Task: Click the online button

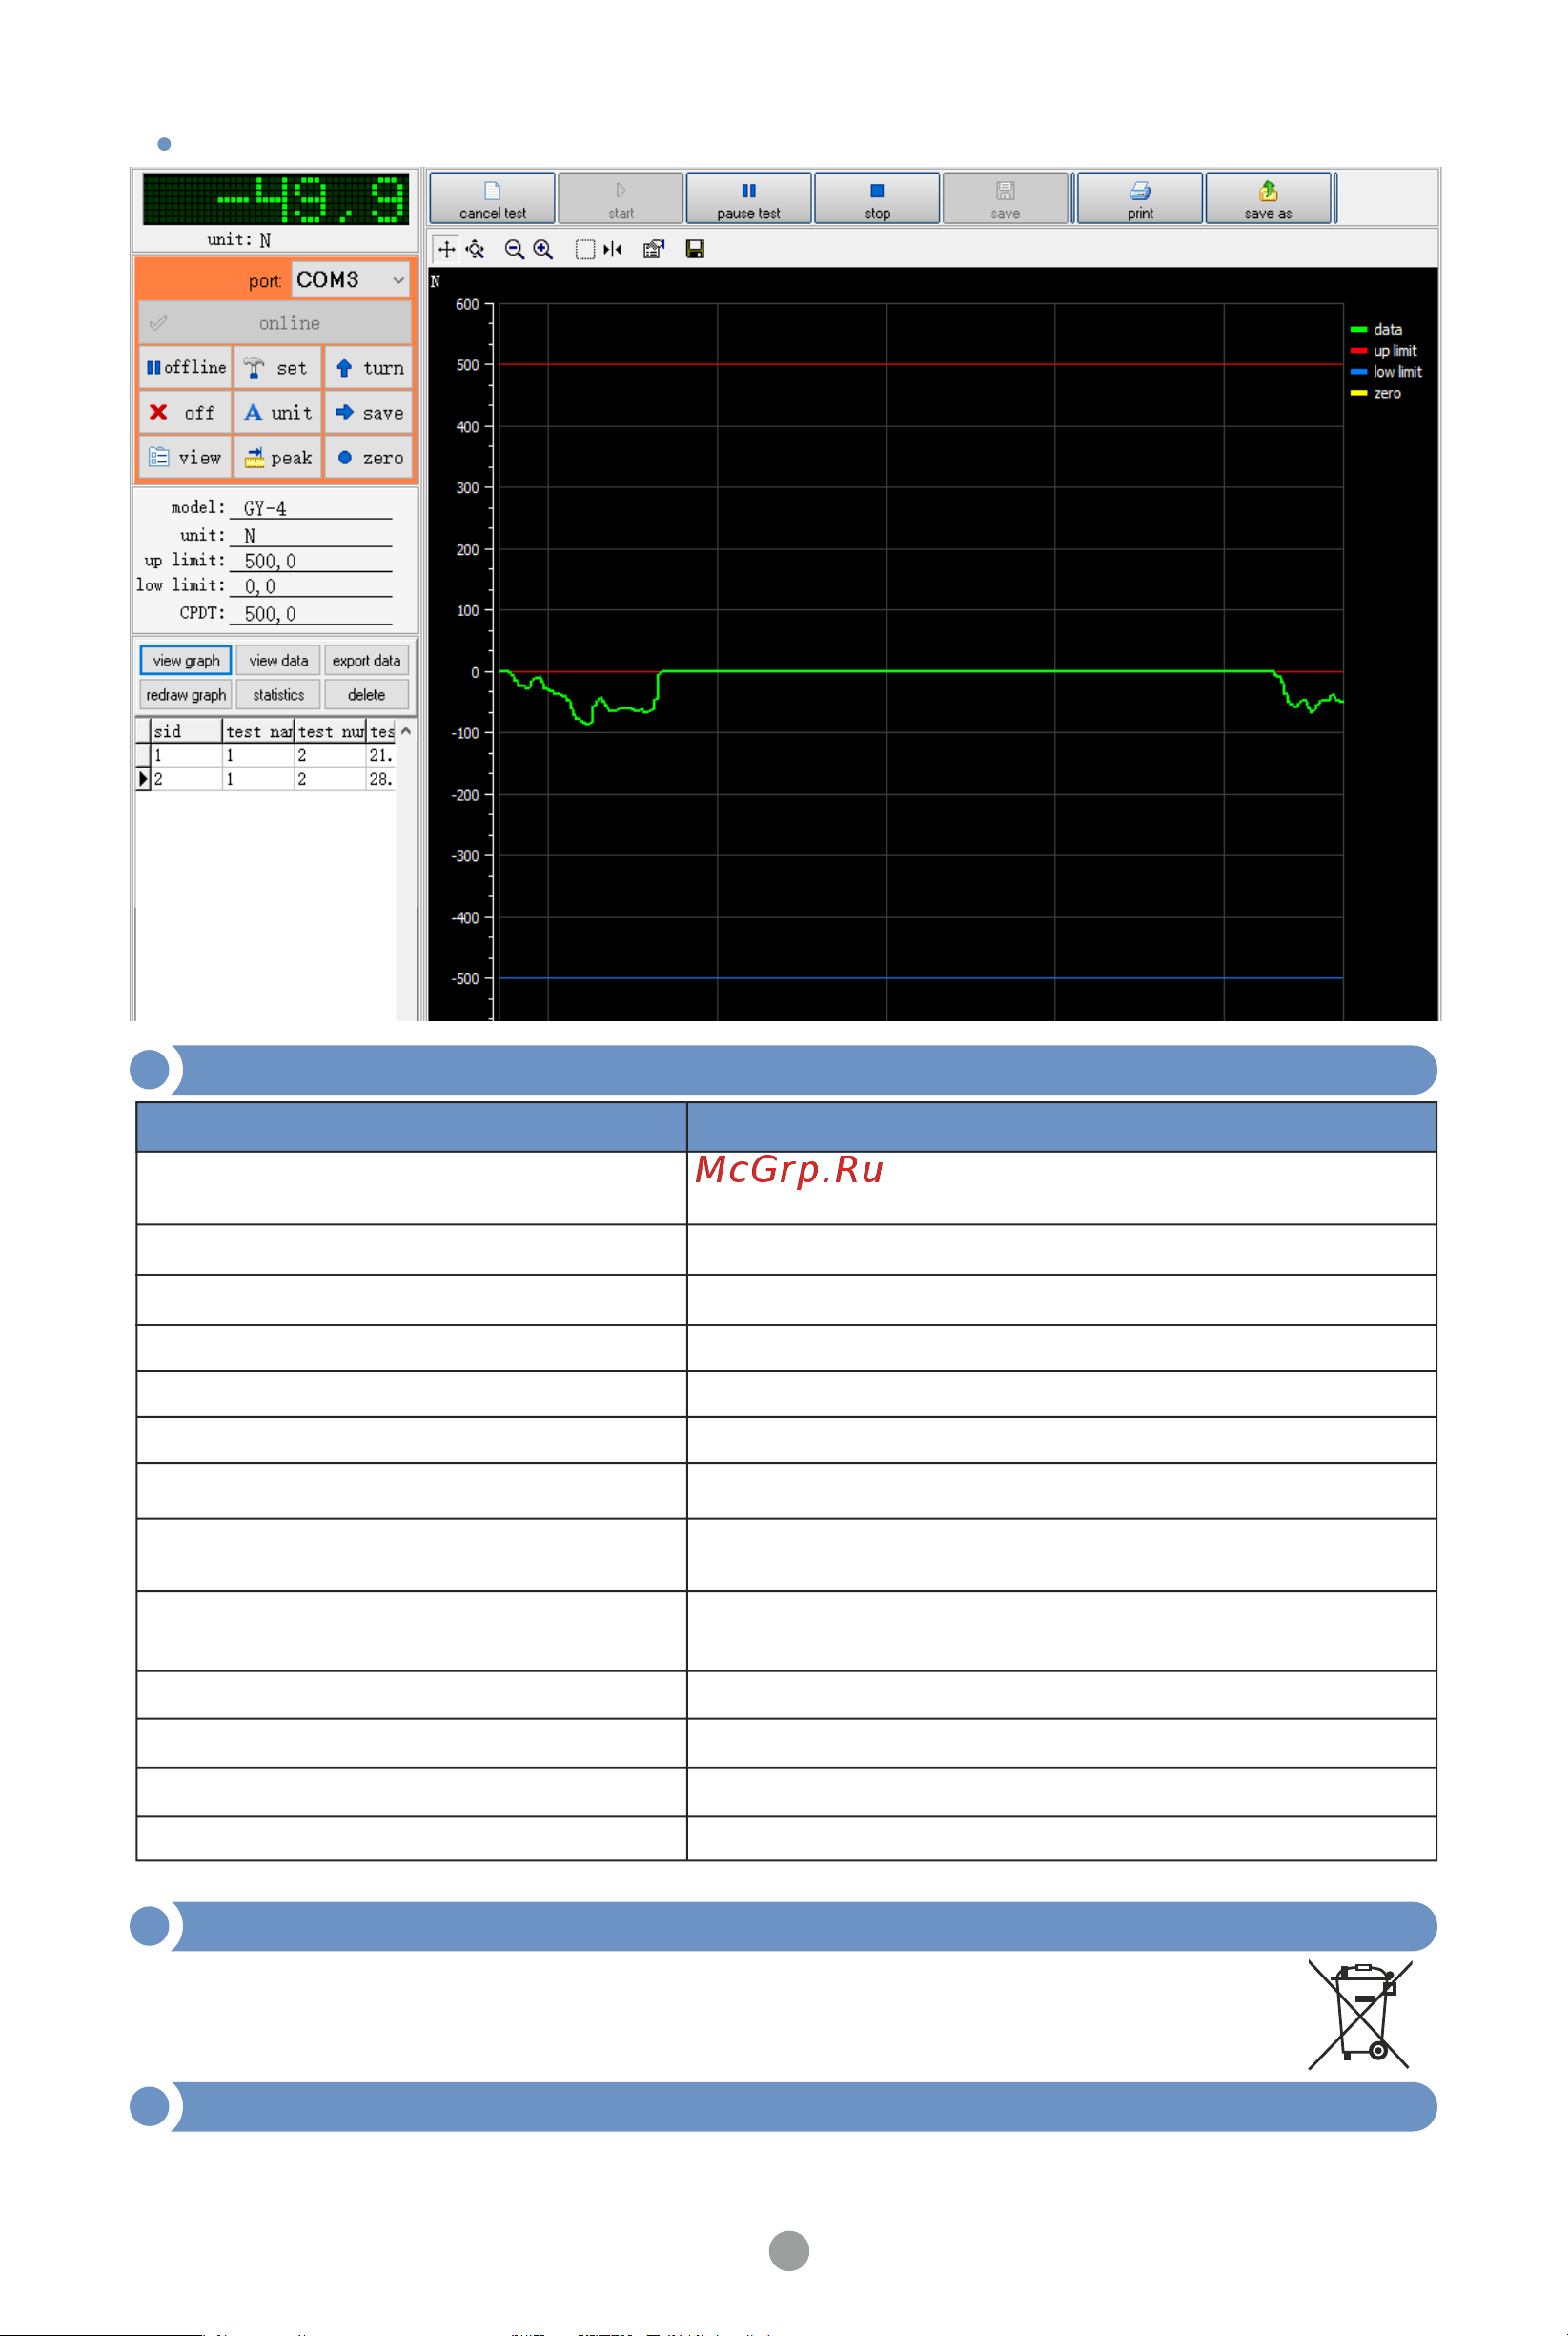Action: (274, 323)
